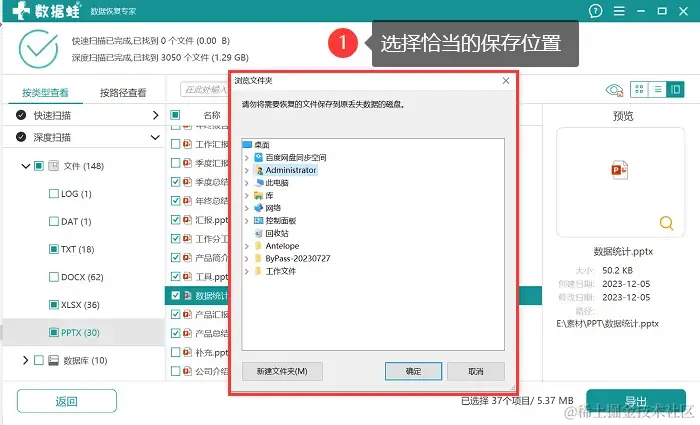The width and height of the screenshot is (700, 425).
Task: Select the 数据统计 highlighted file row
Action: tap(197, 296)
